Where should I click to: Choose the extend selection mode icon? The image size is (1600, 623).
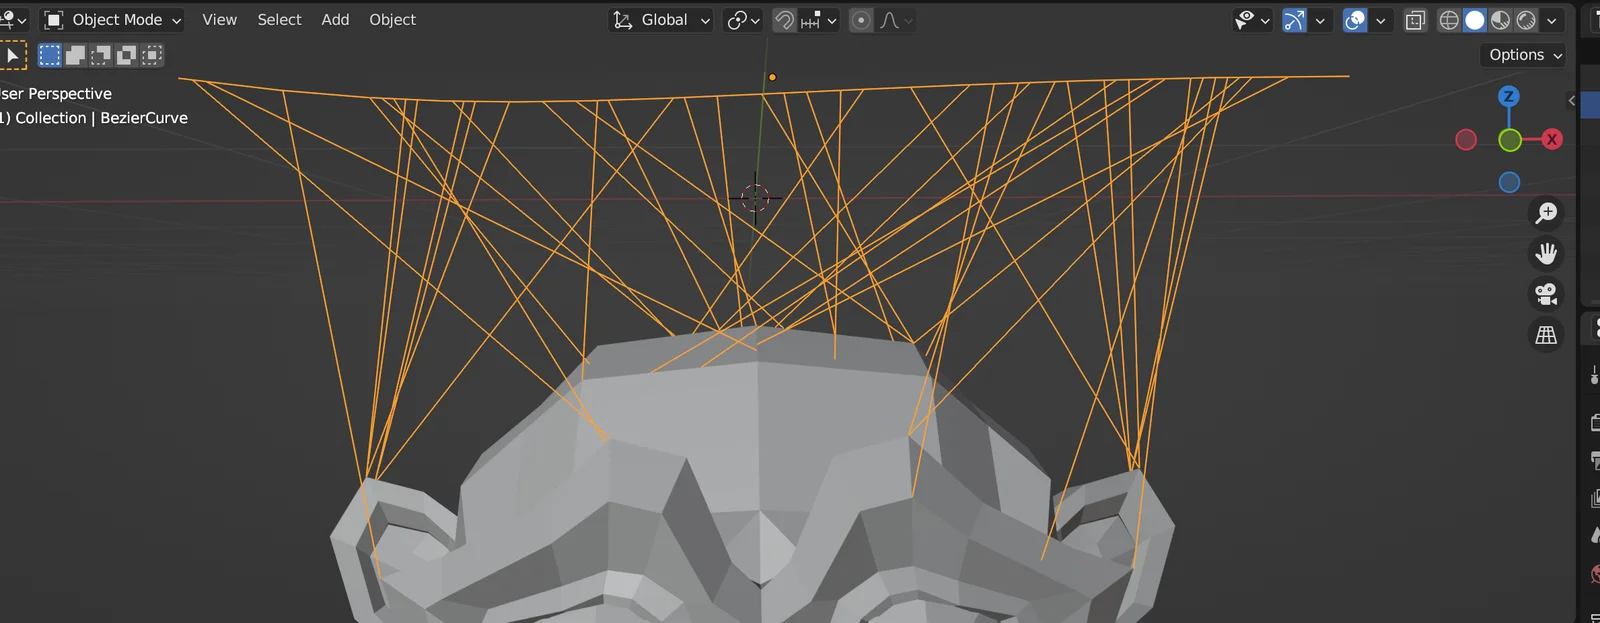tap(75, 56)
